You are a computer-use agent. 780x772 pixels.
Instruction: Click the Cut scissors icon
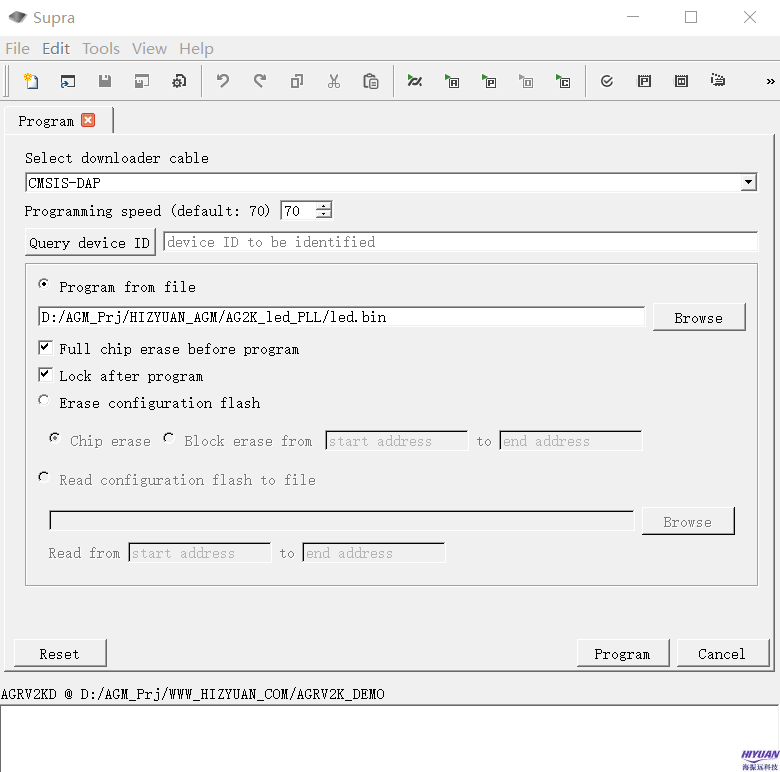coord(334,81)
